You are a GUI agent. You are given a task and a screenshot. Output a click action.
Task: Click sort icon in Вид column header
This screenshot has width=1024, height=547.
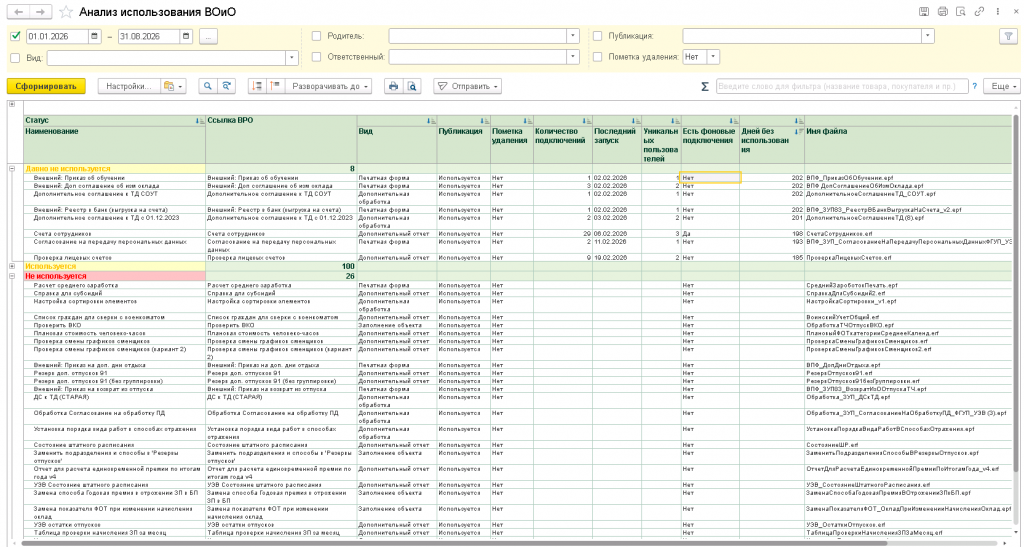click(431, 121)
